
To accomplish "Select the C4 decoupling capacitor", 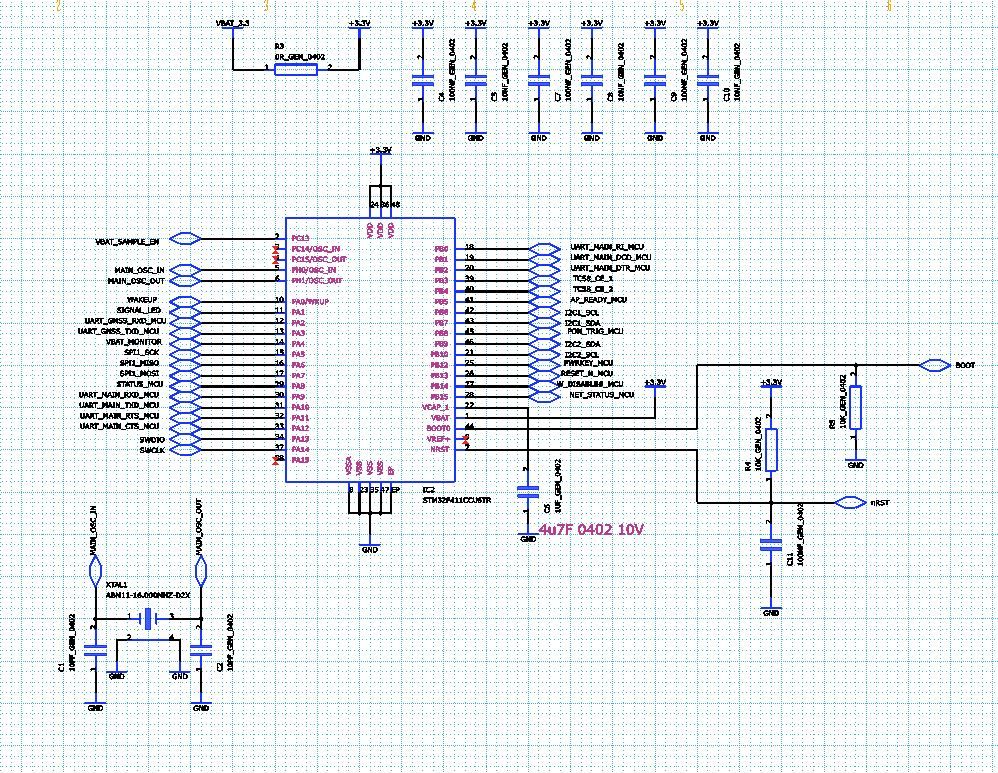I will click(422, 80).
